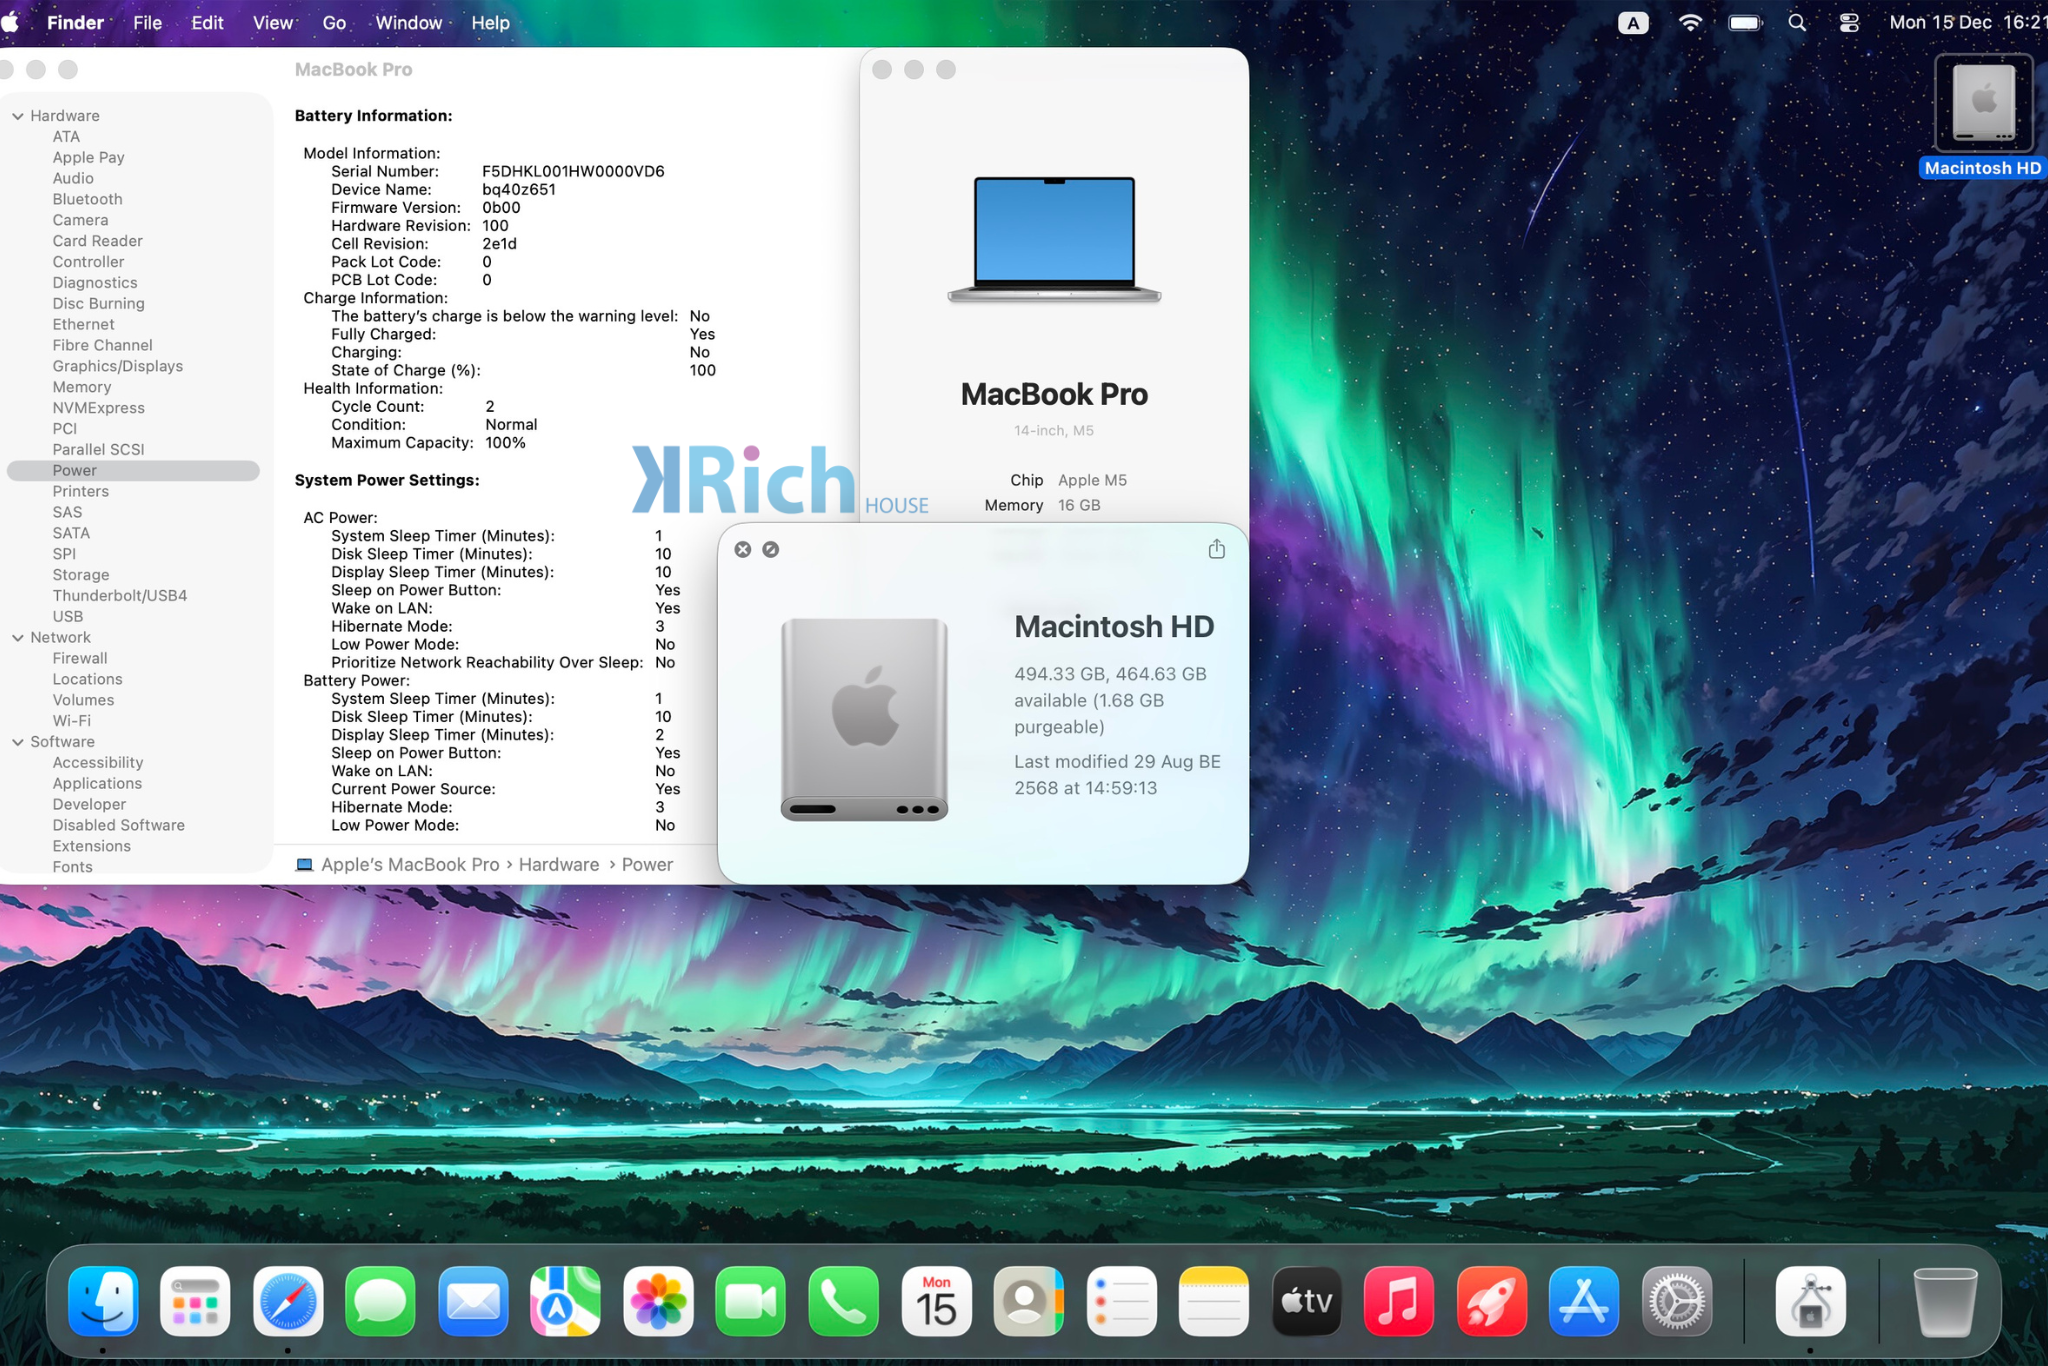Open App Store from the Dock
Screen dimensions: 2048x1366
(1584, 1302)
